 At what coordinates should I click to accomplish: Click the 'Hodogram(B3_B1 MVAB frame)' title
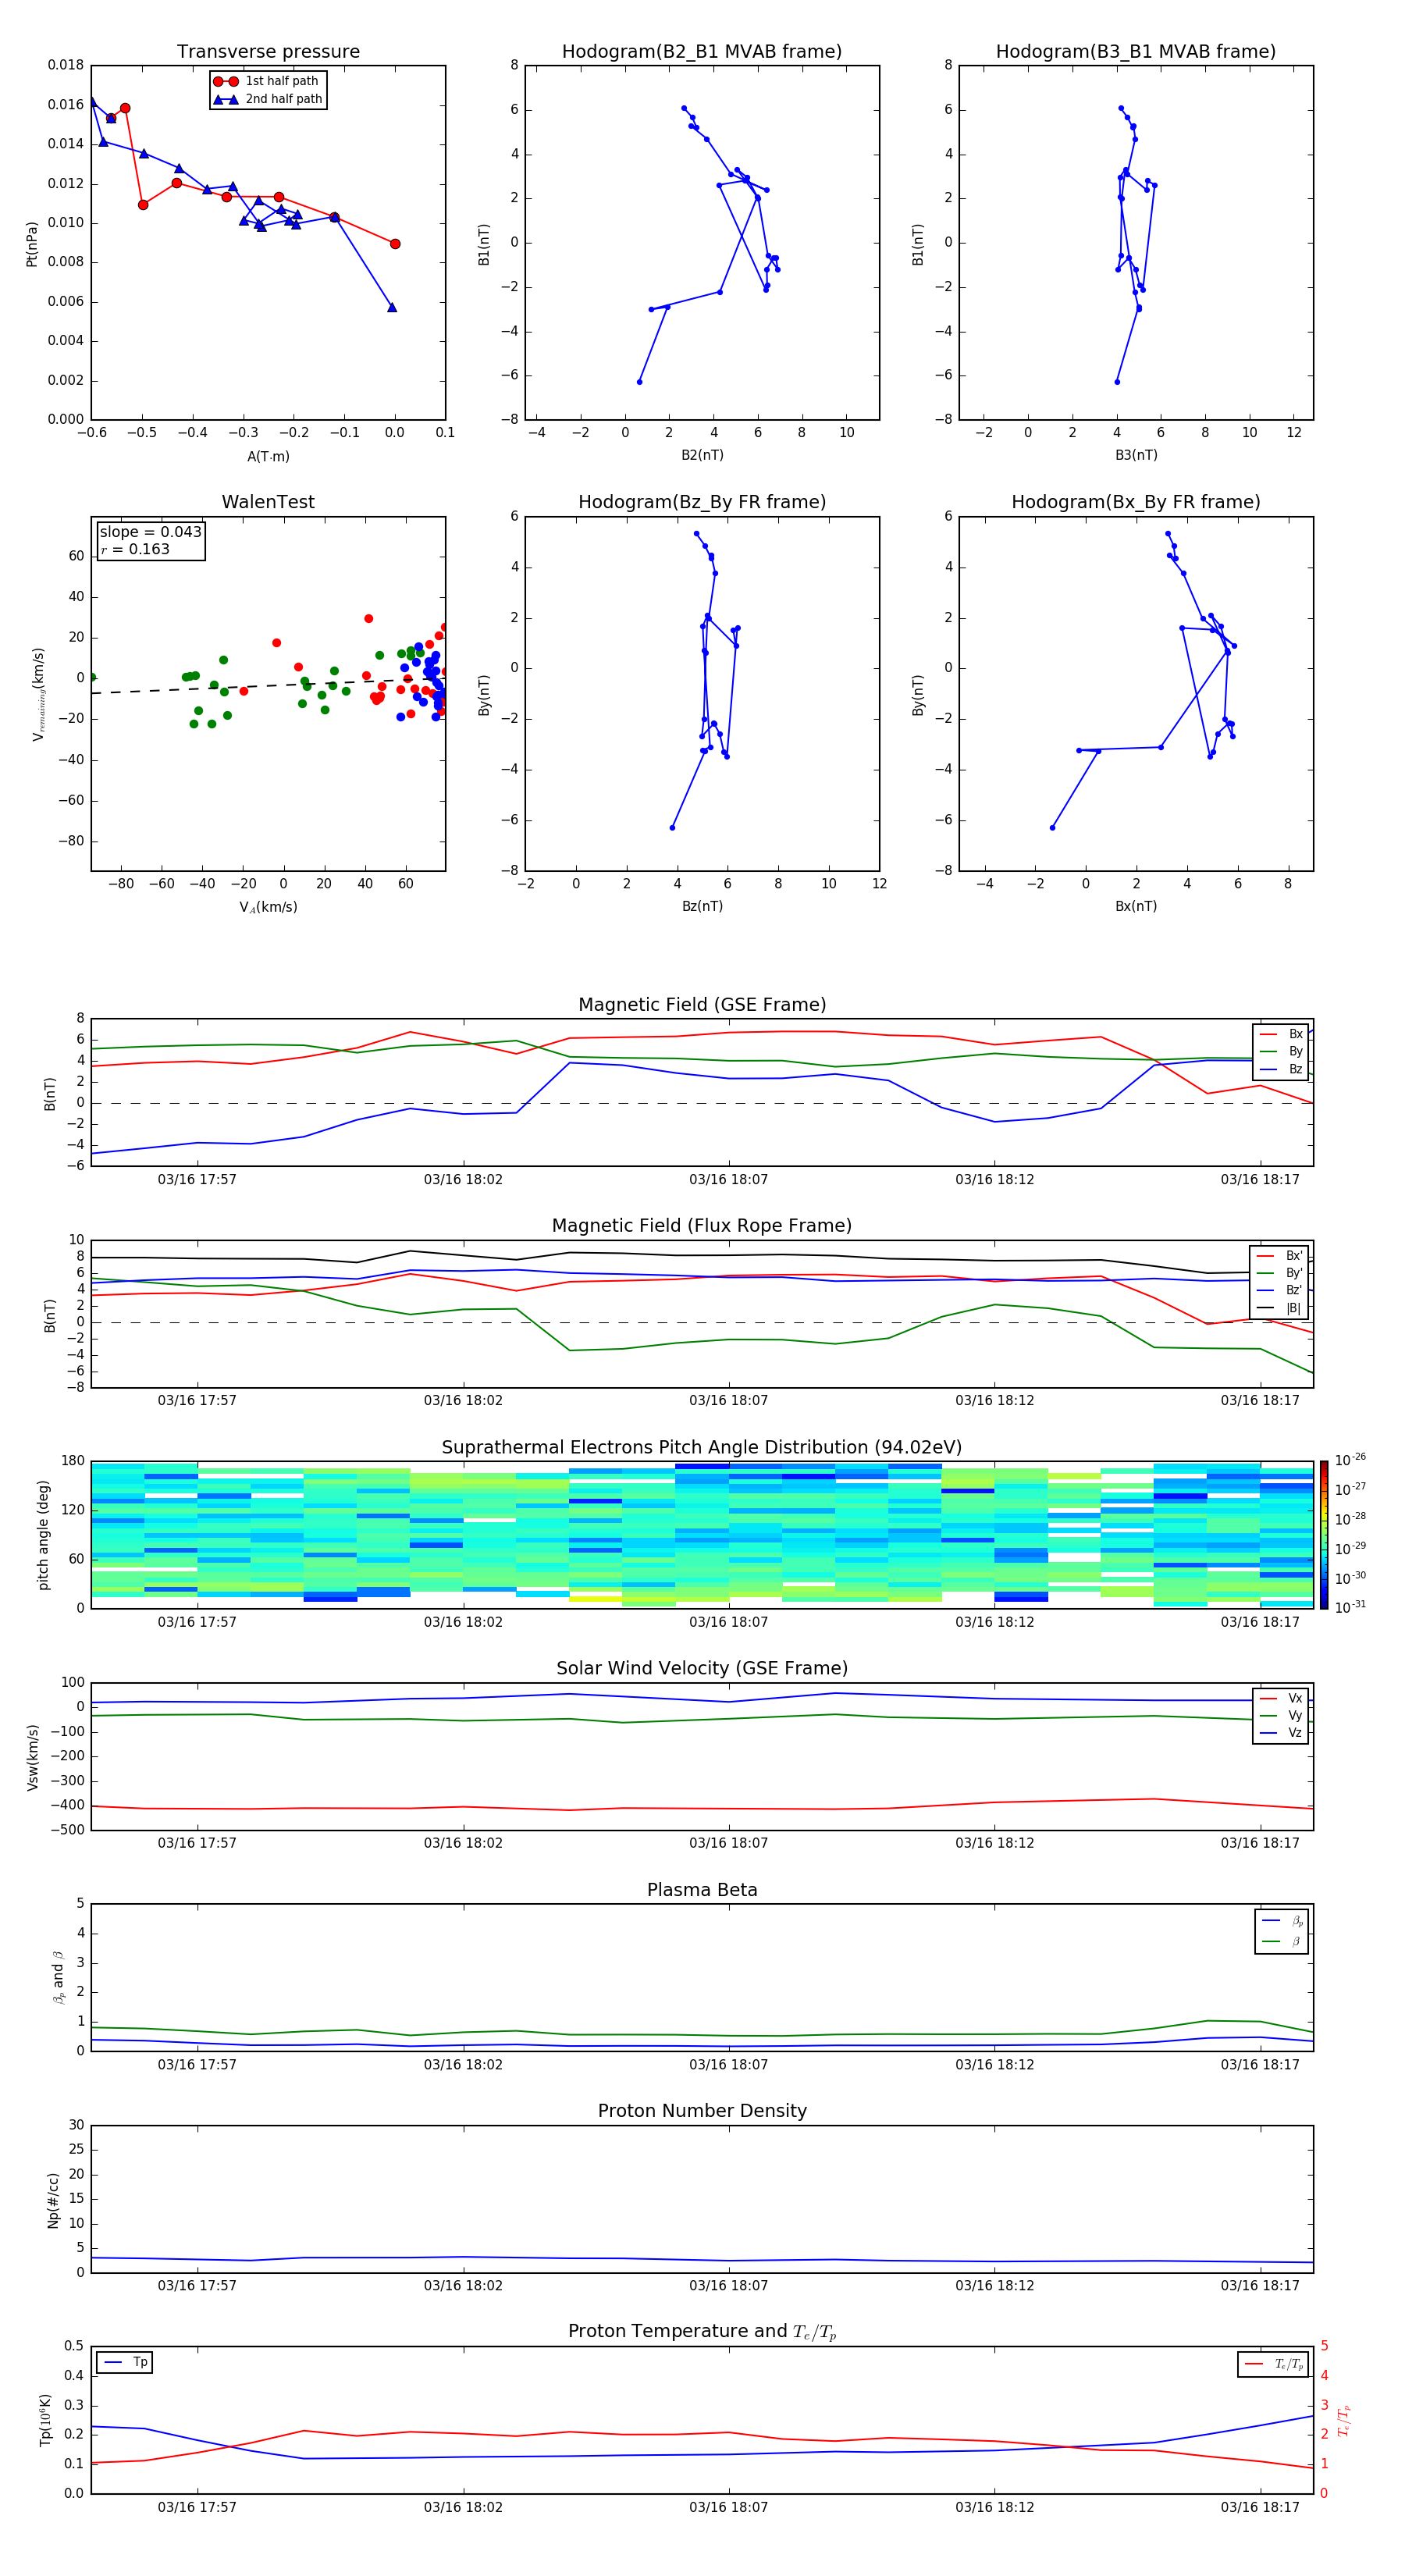[x=1136, y=52]
